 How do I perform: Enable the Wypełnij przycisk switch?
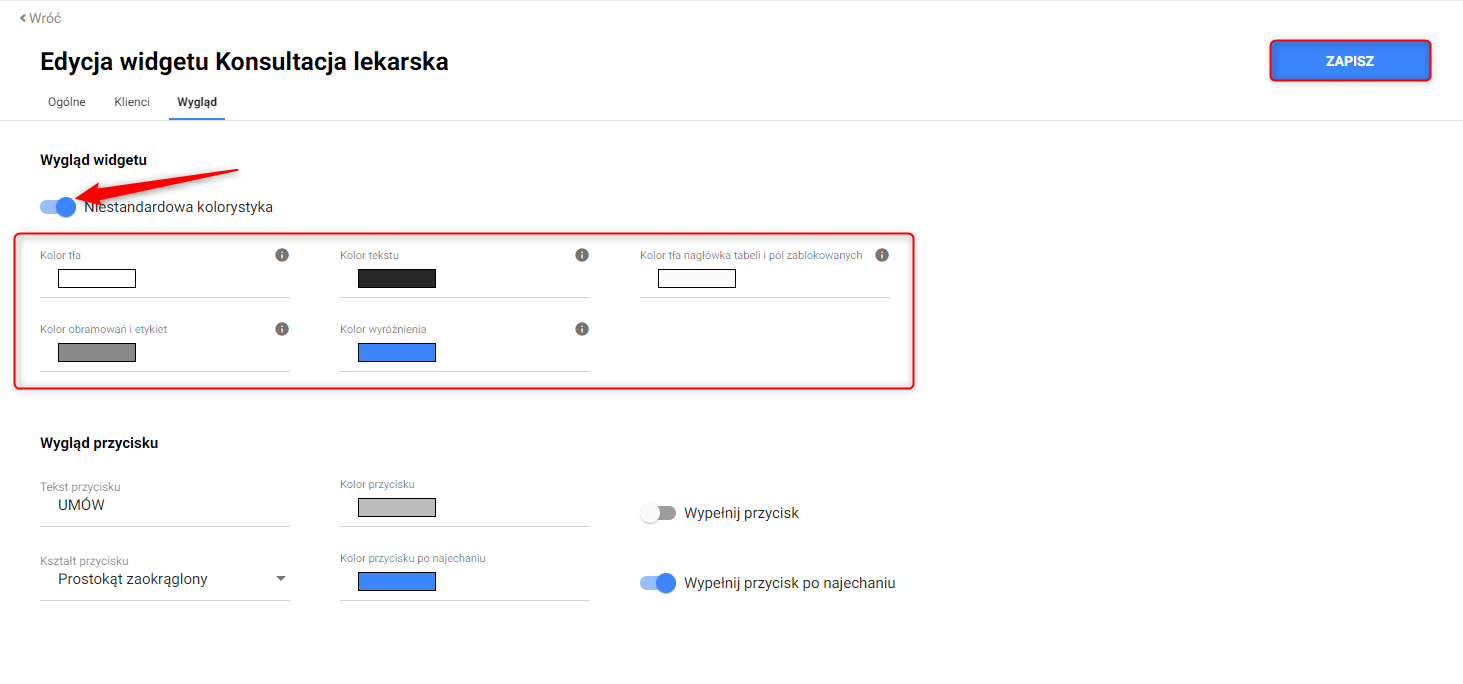coord(658,513)
